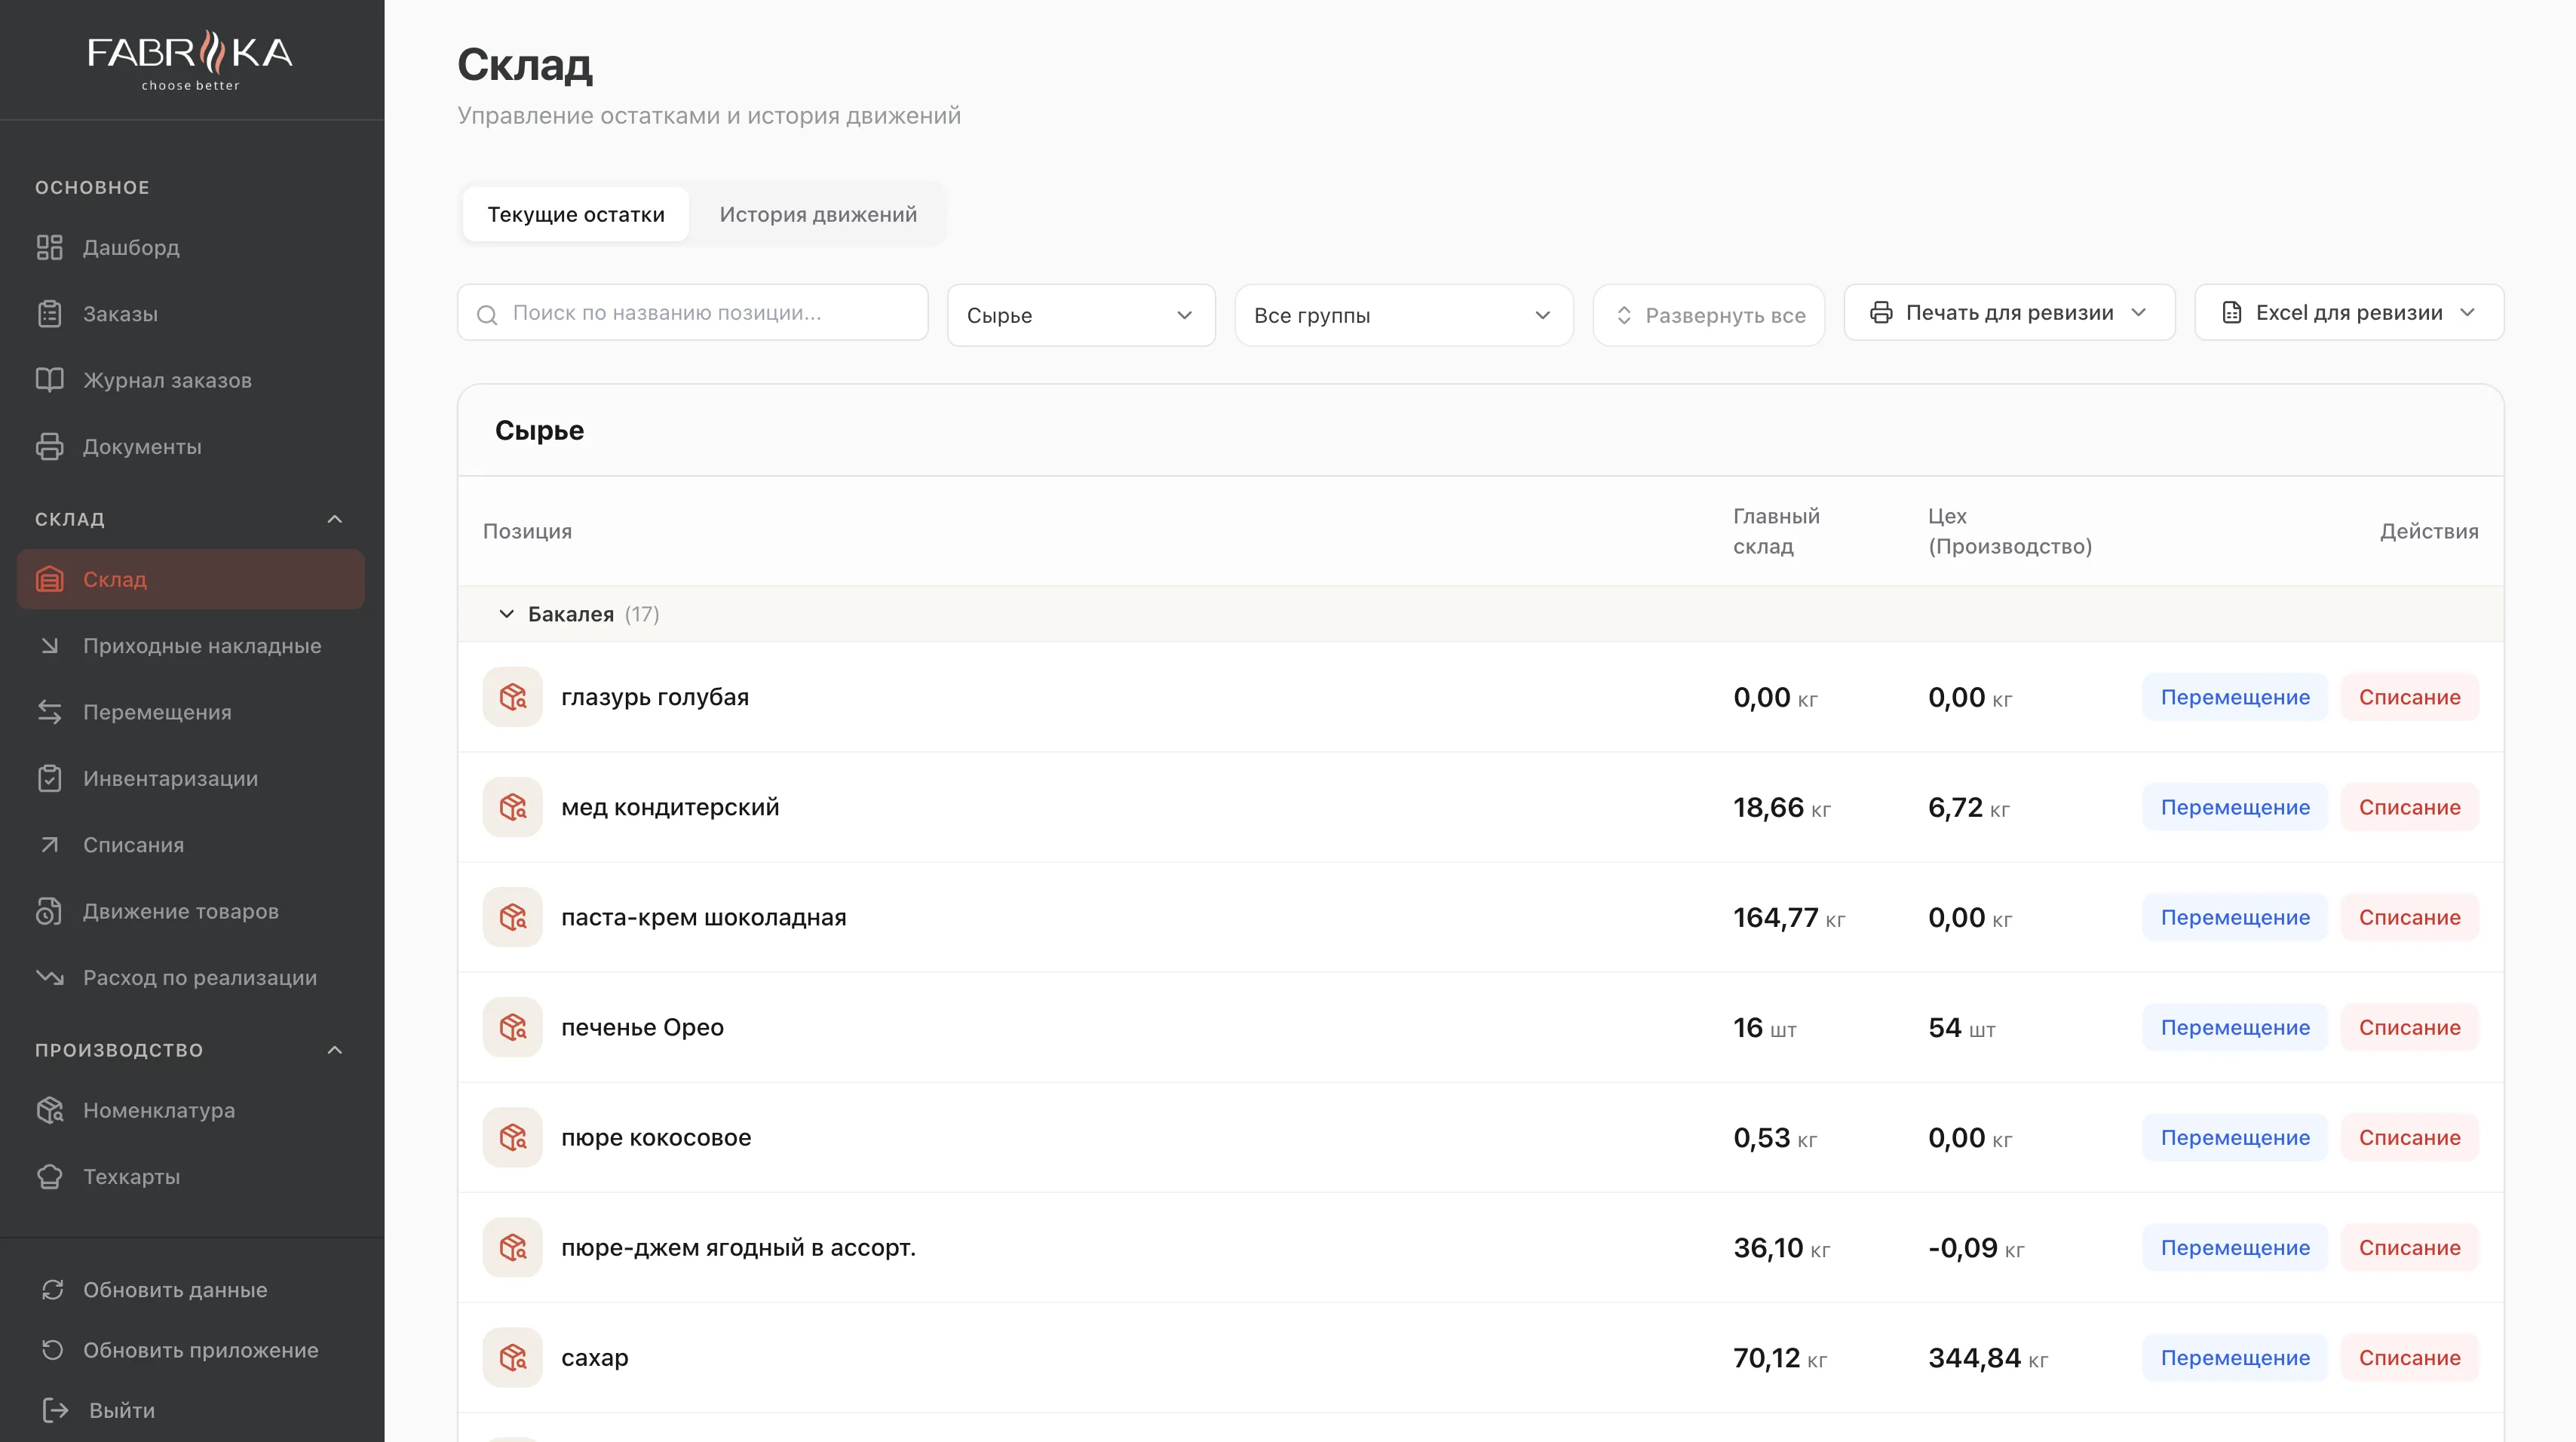Click the item icon for сахар
The height and width of the screenshot is (1442, 2576).
tap(512, 1357)
